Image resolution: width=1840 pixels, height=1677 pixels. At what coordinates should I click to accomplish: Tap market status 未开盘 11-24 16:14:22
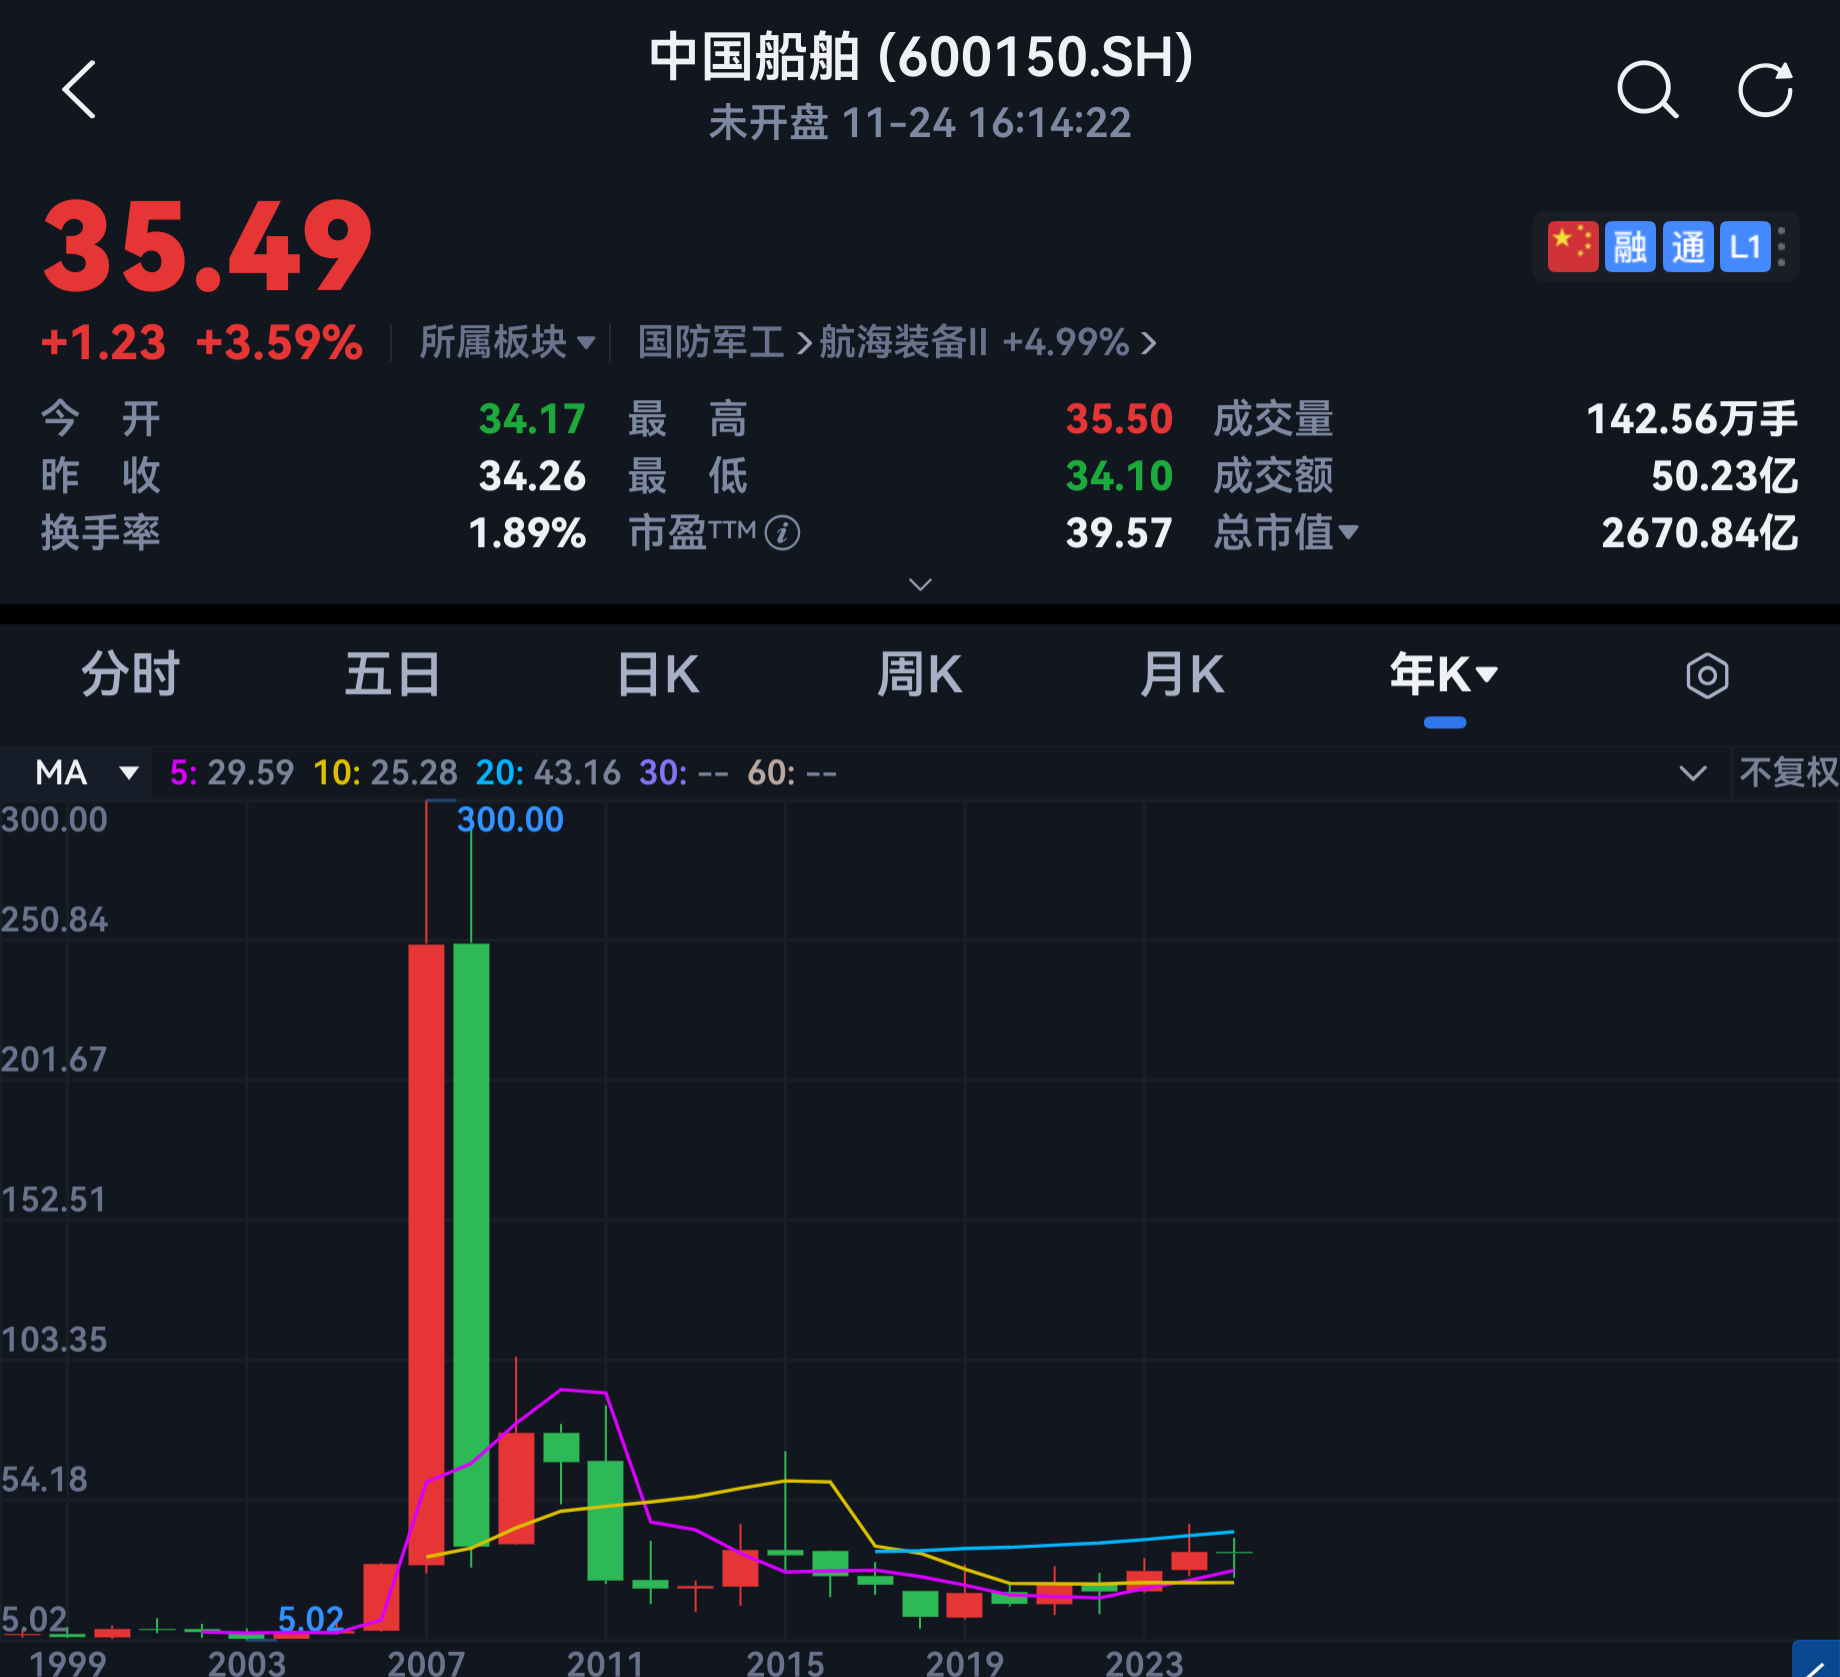(920, 124)
